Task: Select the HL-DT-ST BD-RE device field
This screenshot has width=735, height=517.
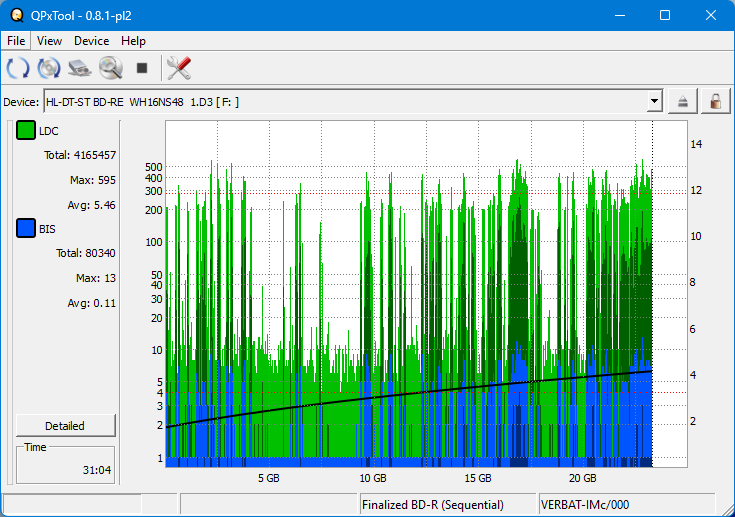Action: (353, 101)
